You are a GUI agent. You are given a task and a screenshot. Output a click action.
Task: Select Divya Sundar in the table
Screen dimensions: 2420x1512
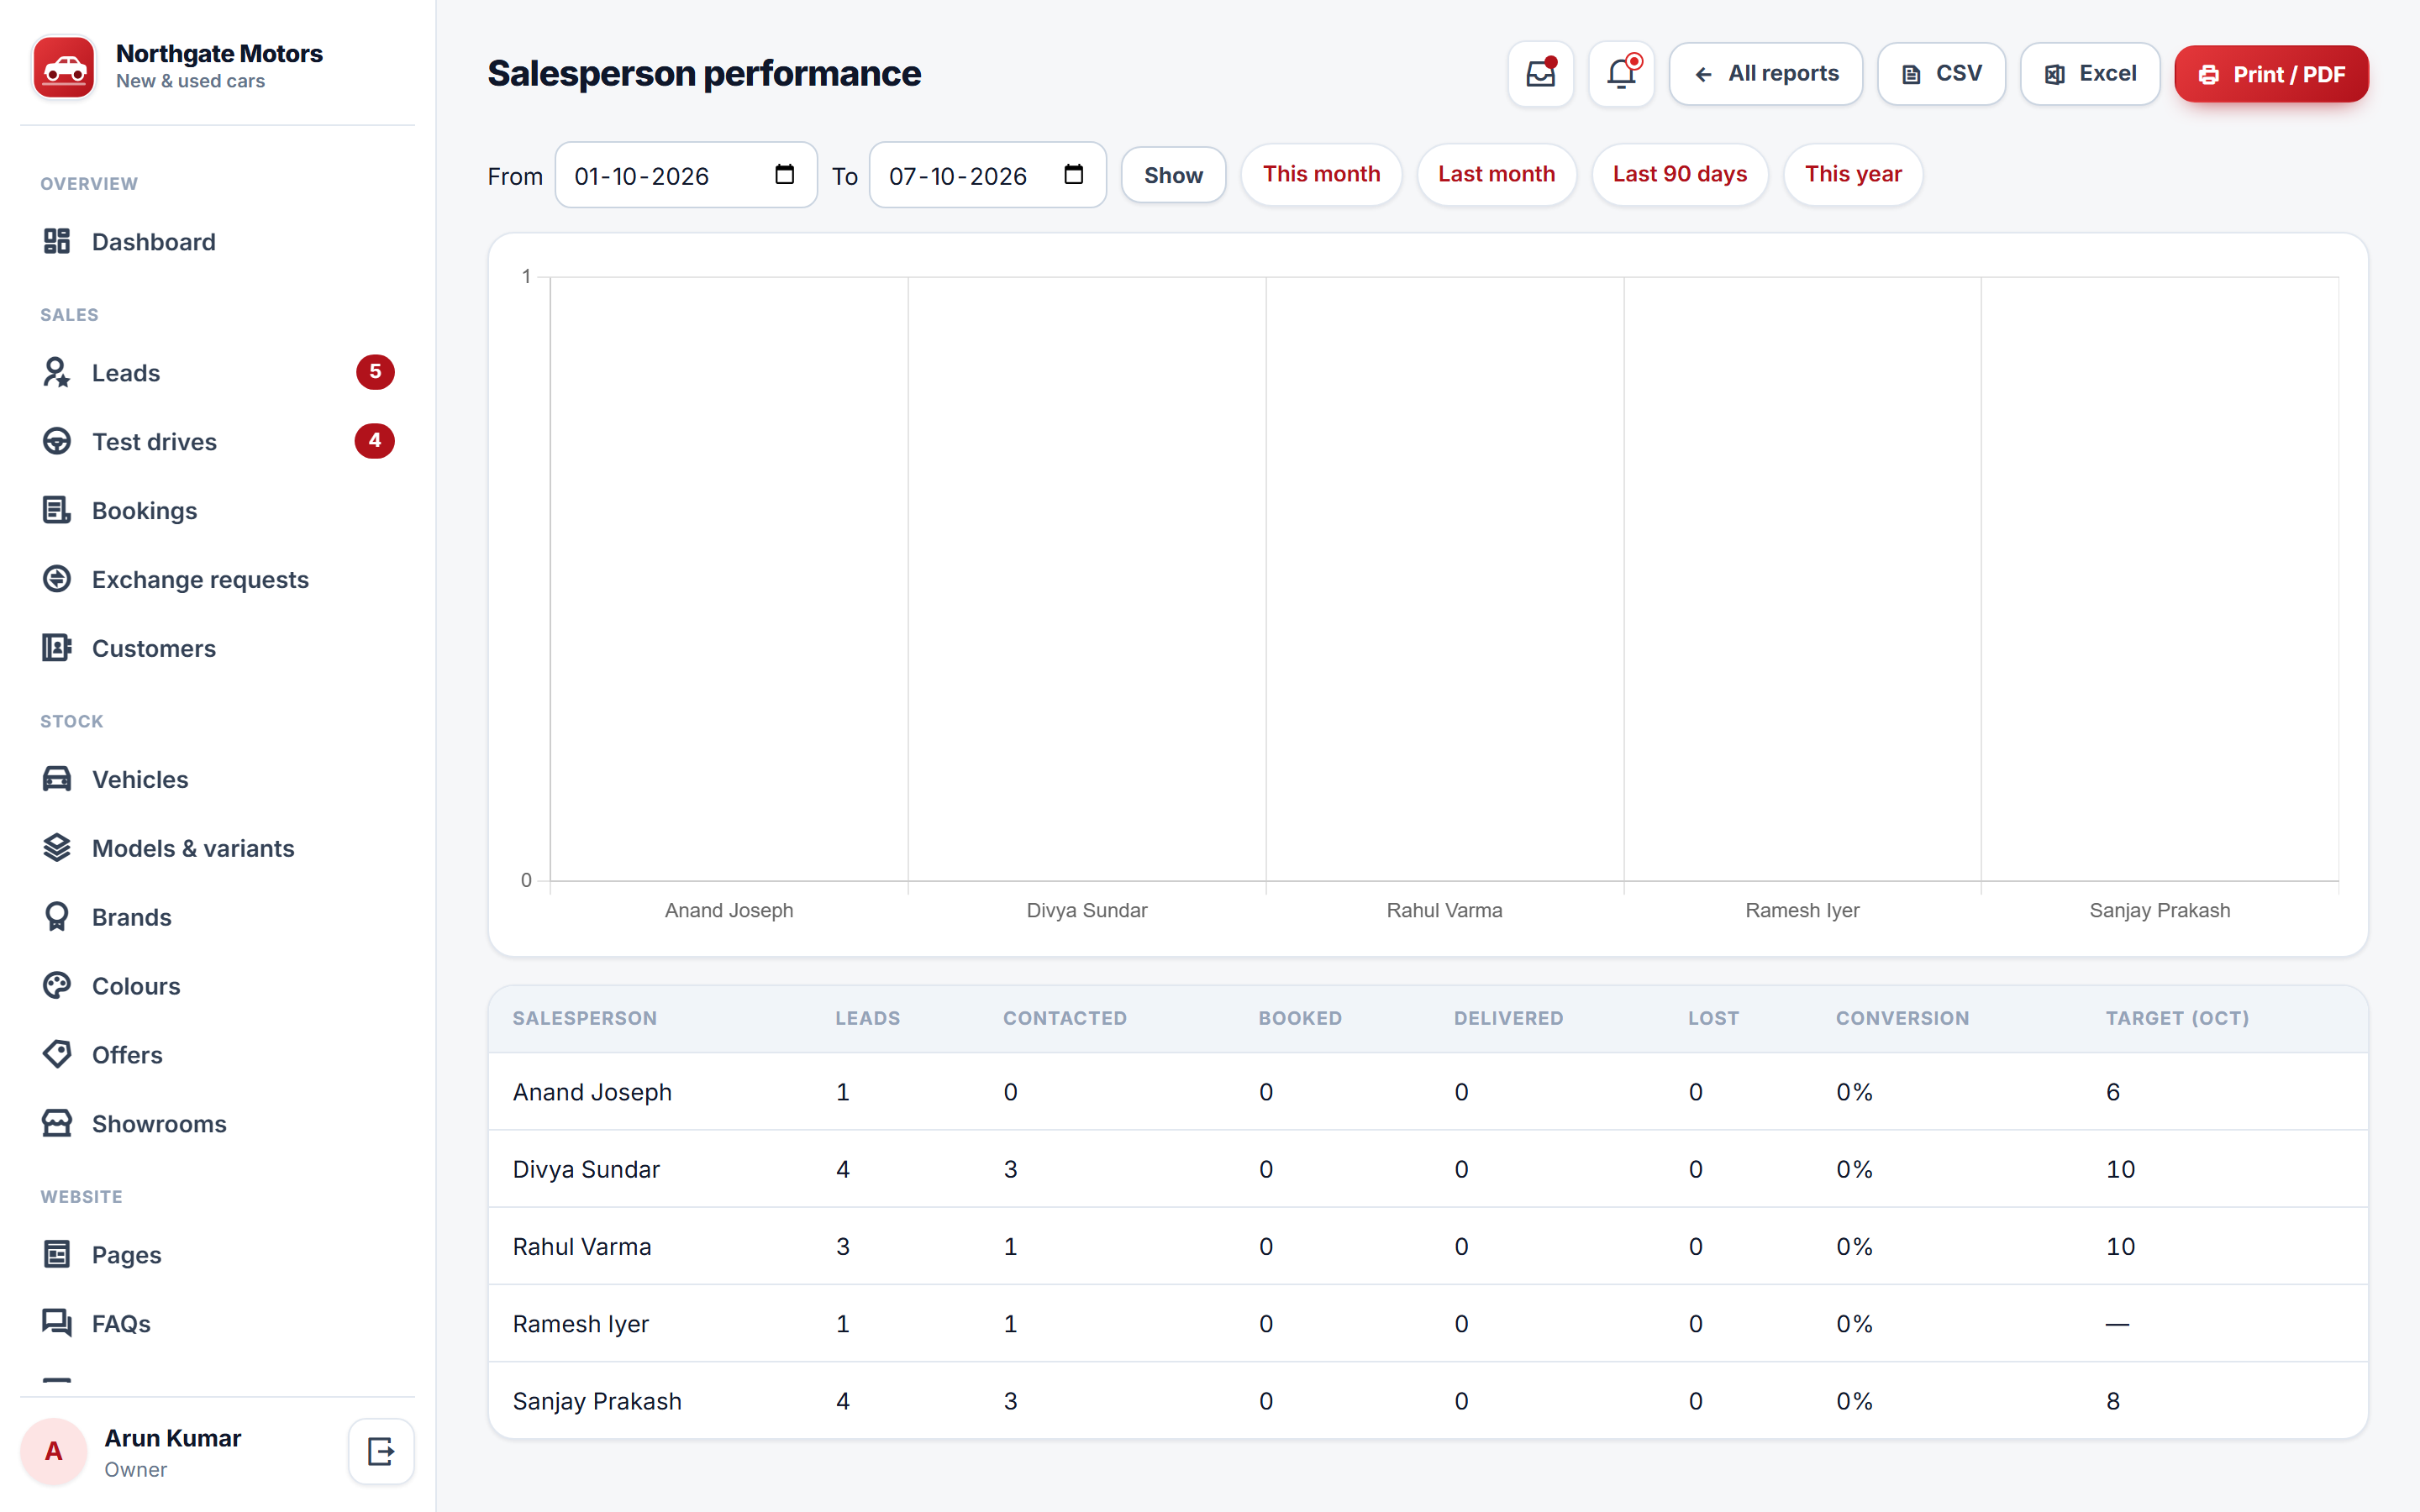(x=586, y=1169)
